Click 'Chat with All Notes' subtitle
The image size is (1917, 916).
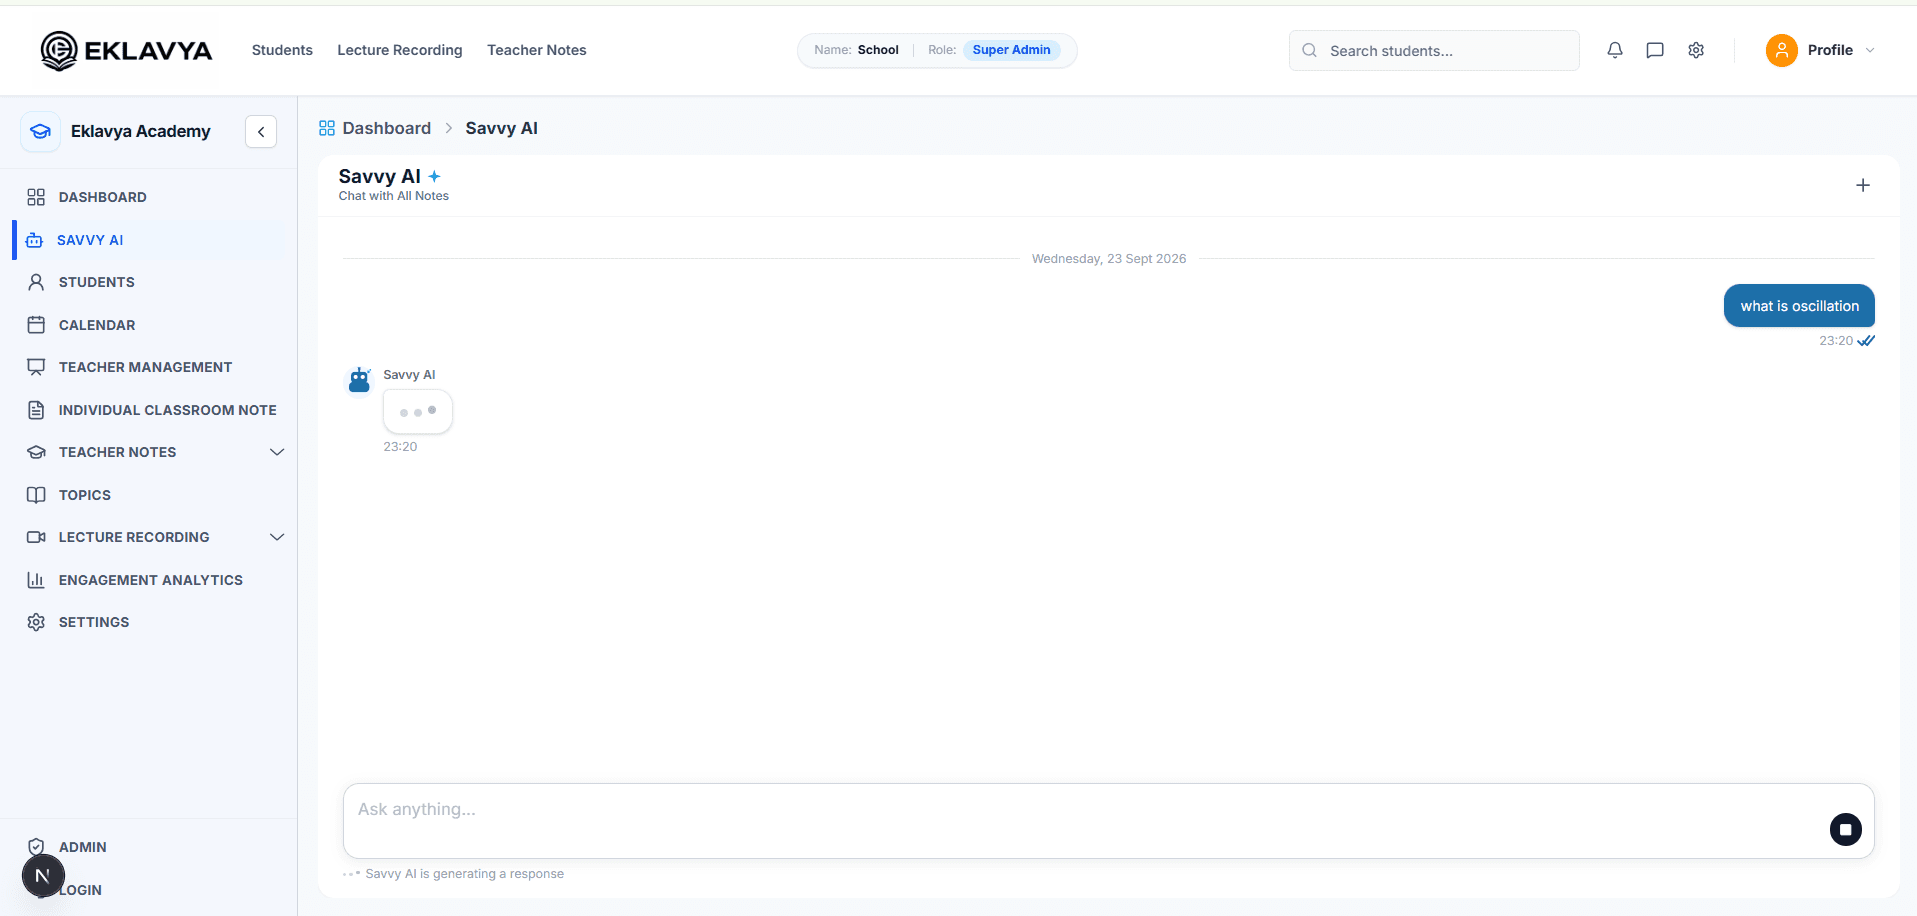tap(394, 196)
